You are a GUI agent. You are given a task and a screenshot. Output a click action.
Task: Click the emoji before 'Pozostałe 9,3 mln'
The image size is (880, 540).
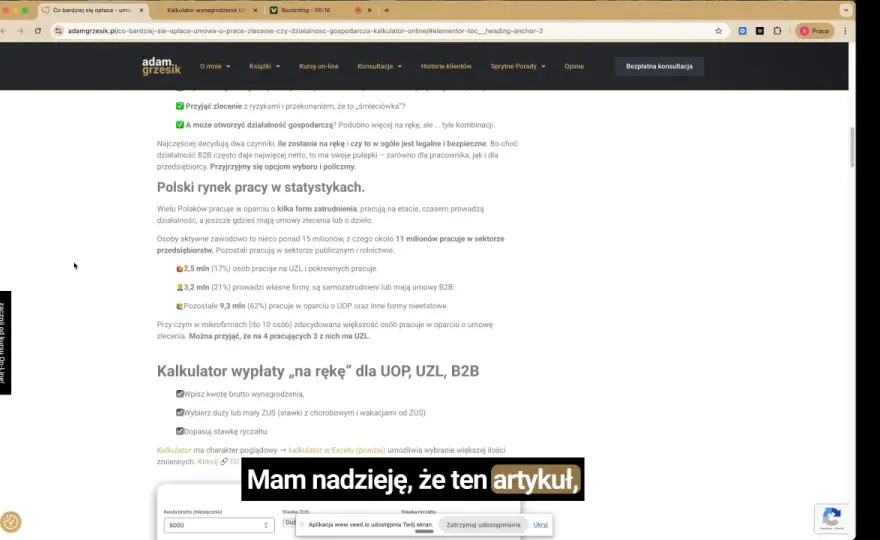coord(180,306)
